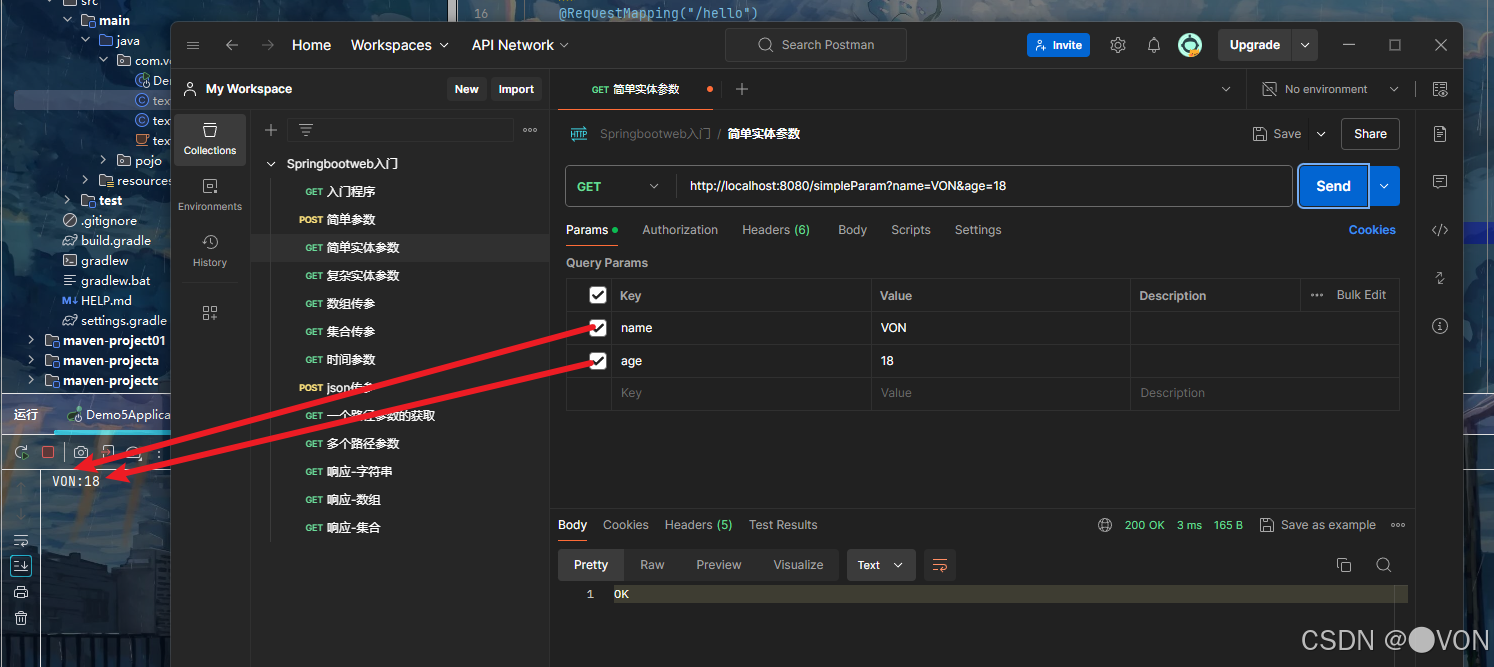Open response panel more options dots
The image size is (1494, 667).
click(x=1398, y=525)
